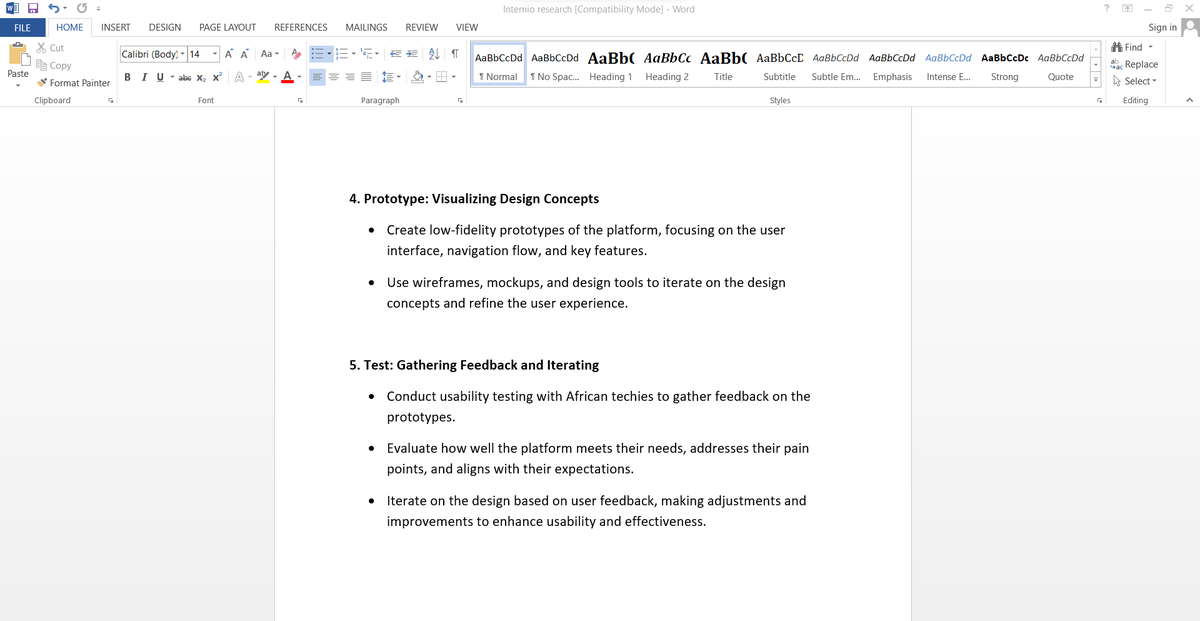Open the Font dialog launcher

coord(300,101)
